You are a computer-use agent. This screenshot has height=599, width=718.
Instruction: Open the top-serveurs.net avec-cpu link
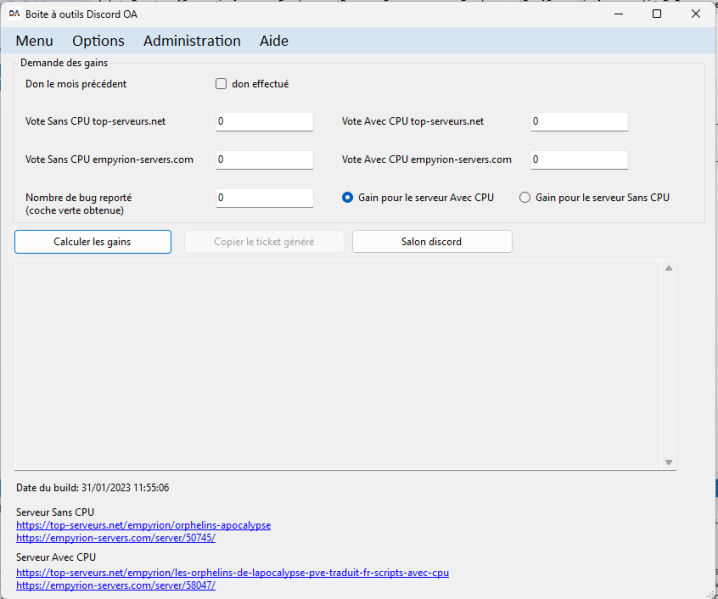click(x=233, y=573)
